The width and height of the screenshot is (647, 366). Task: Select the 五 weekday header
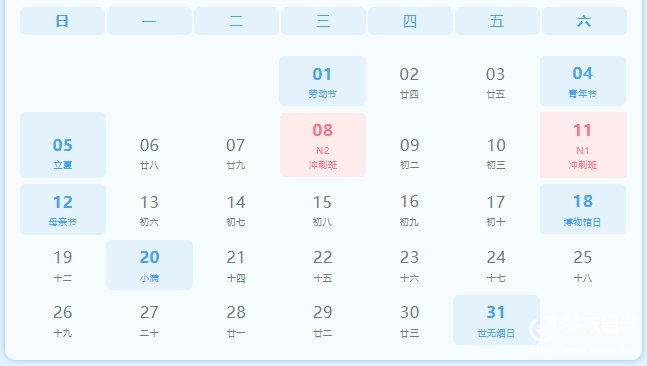coord(497,21)
